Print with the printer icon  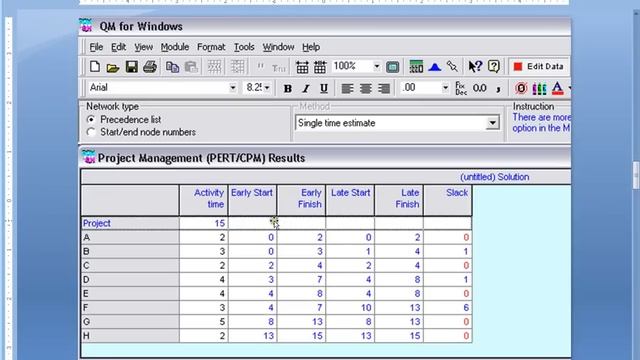point(150,67)
